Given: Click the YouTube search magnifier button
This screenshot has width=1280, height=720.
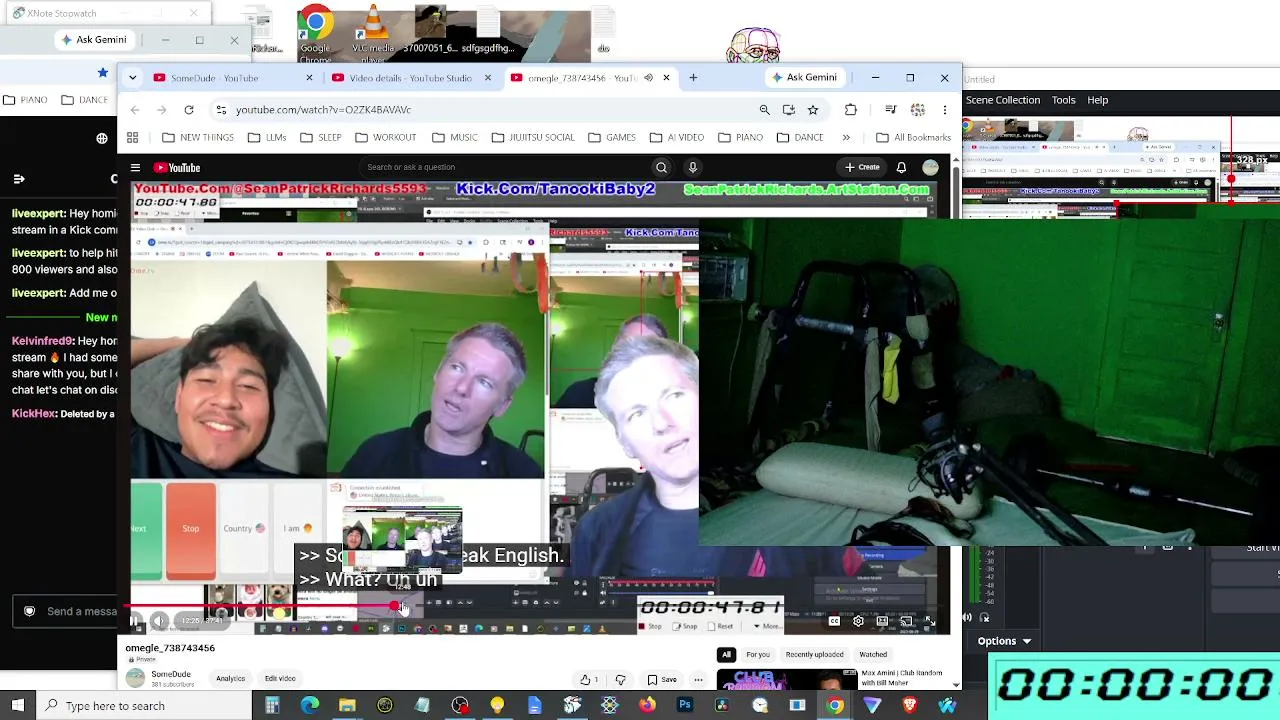Looking at the screenshot, I should click(661, 168).
